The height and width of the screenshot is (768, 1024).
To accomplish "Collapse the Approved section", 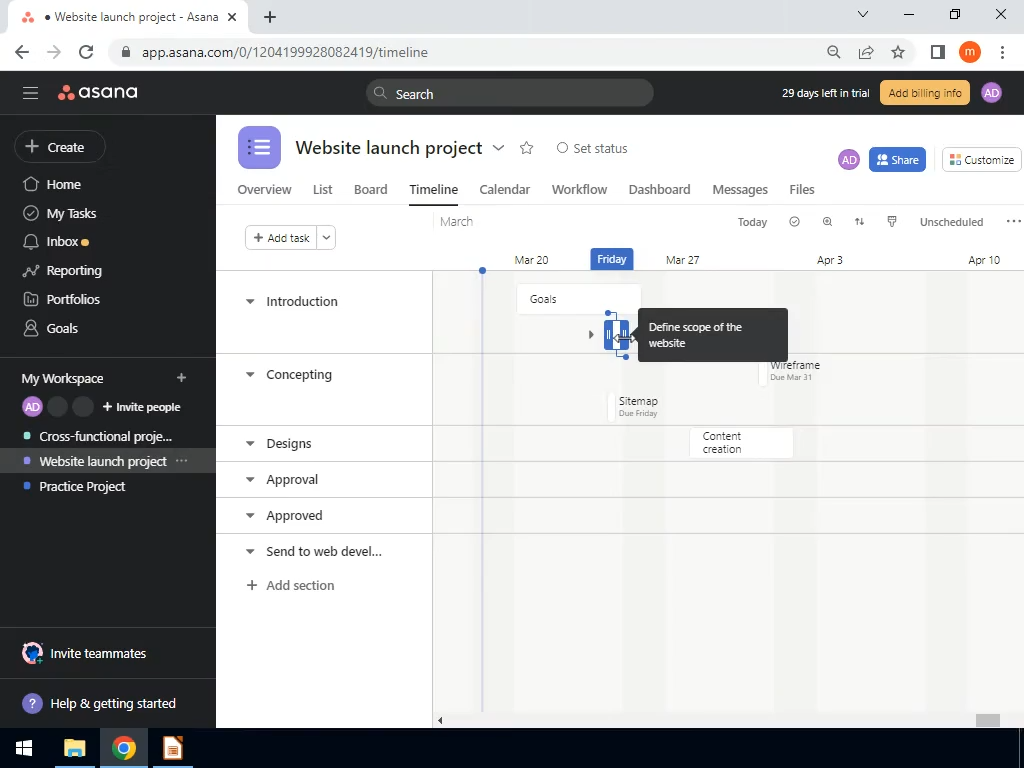I will (x=249, y=515).
